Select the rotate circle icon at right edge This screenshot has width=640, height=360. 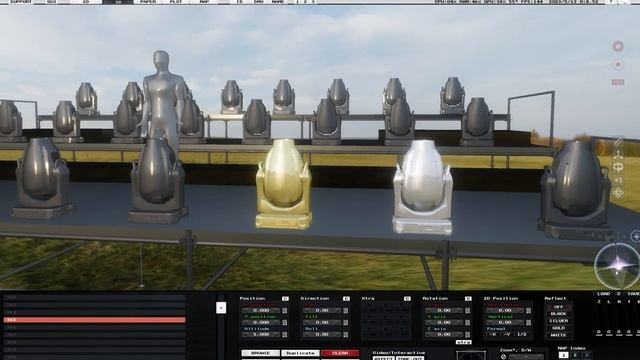pos(619,167)
